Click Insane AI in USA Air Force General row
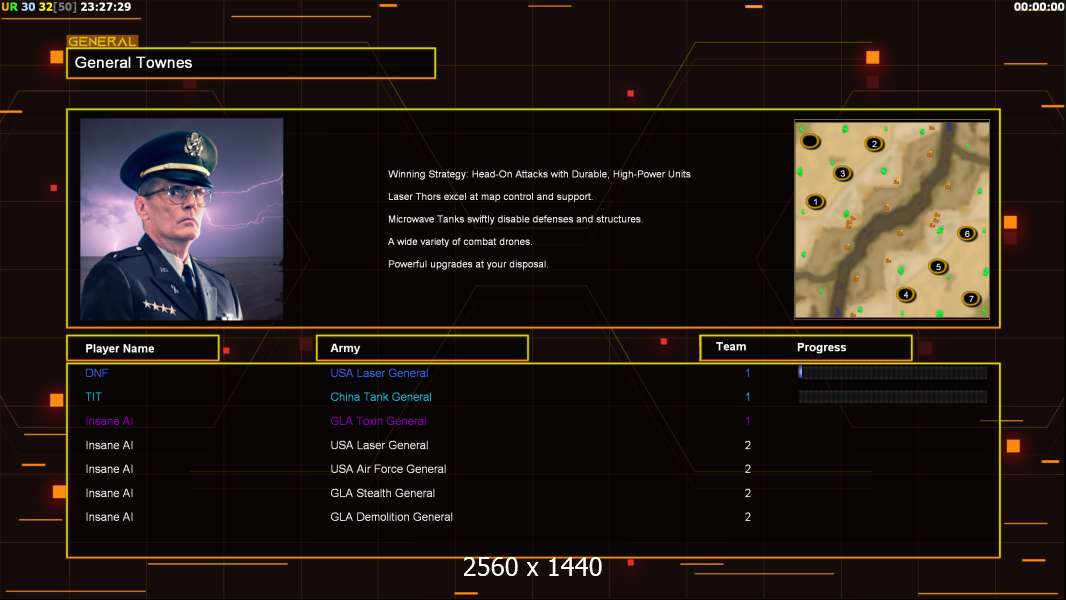 click(x=109, y=469)
